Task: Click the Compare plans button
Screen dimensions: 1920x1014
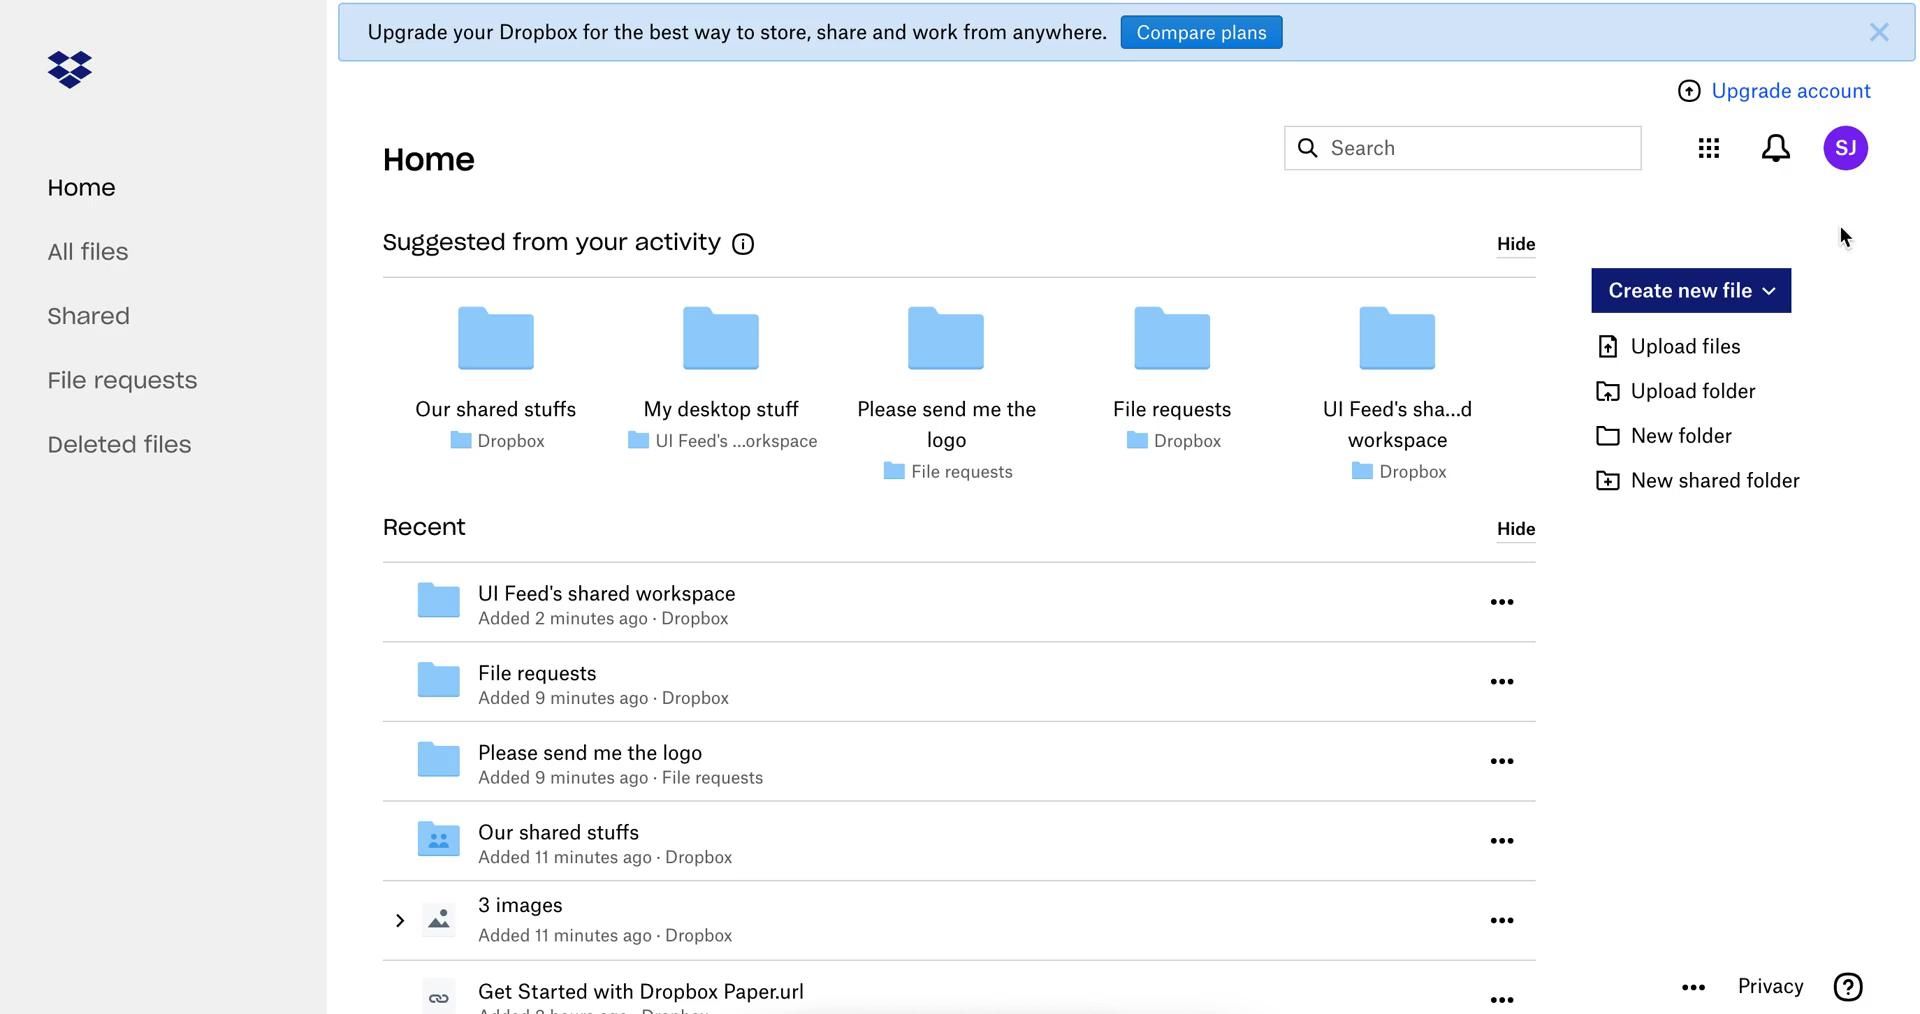Action: pos(1201,33)
